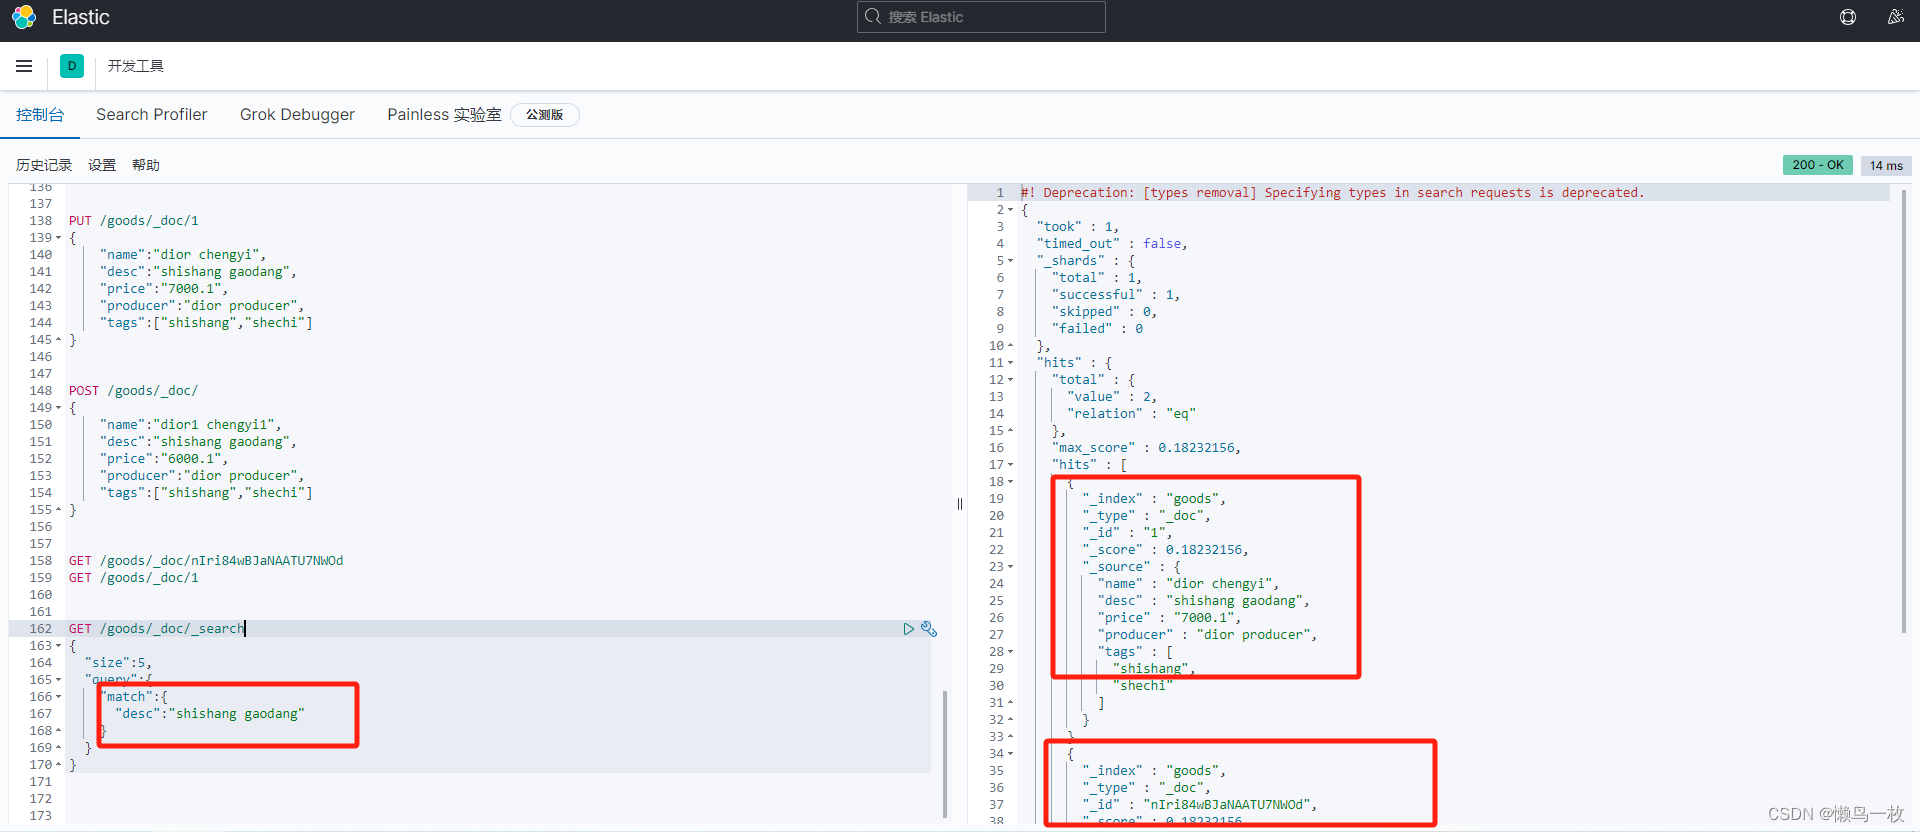The width and height of the screenshot is (1920, 832).
Task: Click the "relation" : "eq" line
Action: pos(1131,414)
